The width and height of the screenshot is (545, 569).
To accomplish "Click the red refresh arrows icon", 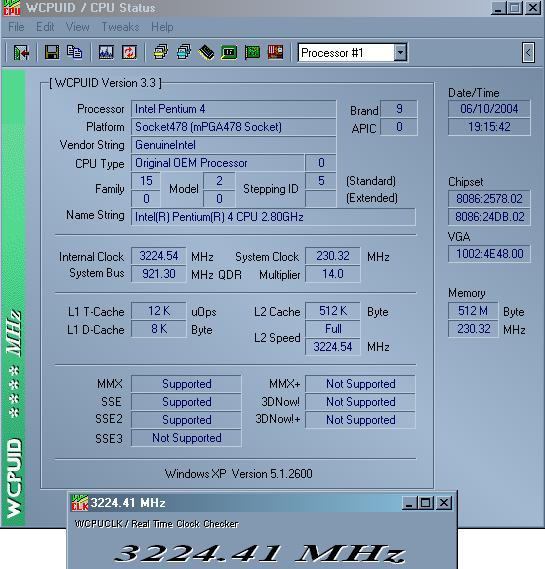I will point(129,52).
